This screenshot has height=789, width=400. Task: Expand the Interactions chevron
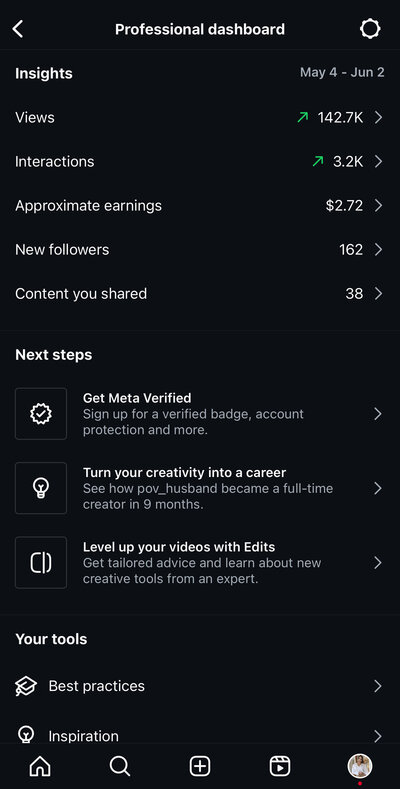pos(378,162)
